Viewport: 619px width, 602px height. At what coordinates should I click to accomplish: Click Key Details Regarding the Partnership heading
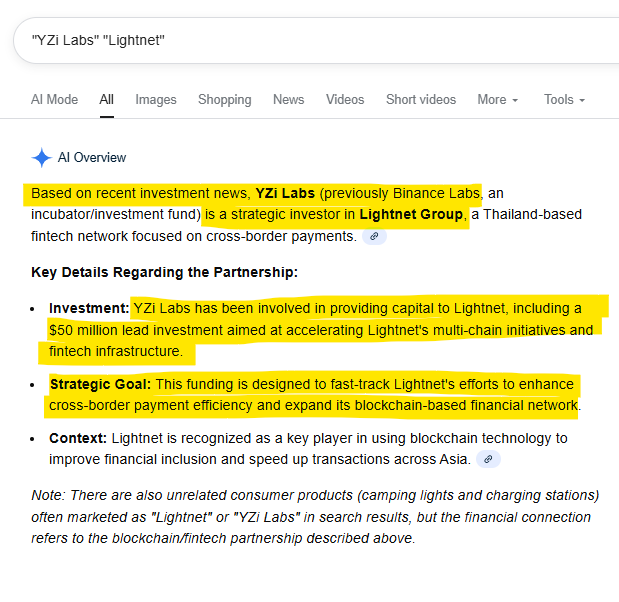[164, 272]
